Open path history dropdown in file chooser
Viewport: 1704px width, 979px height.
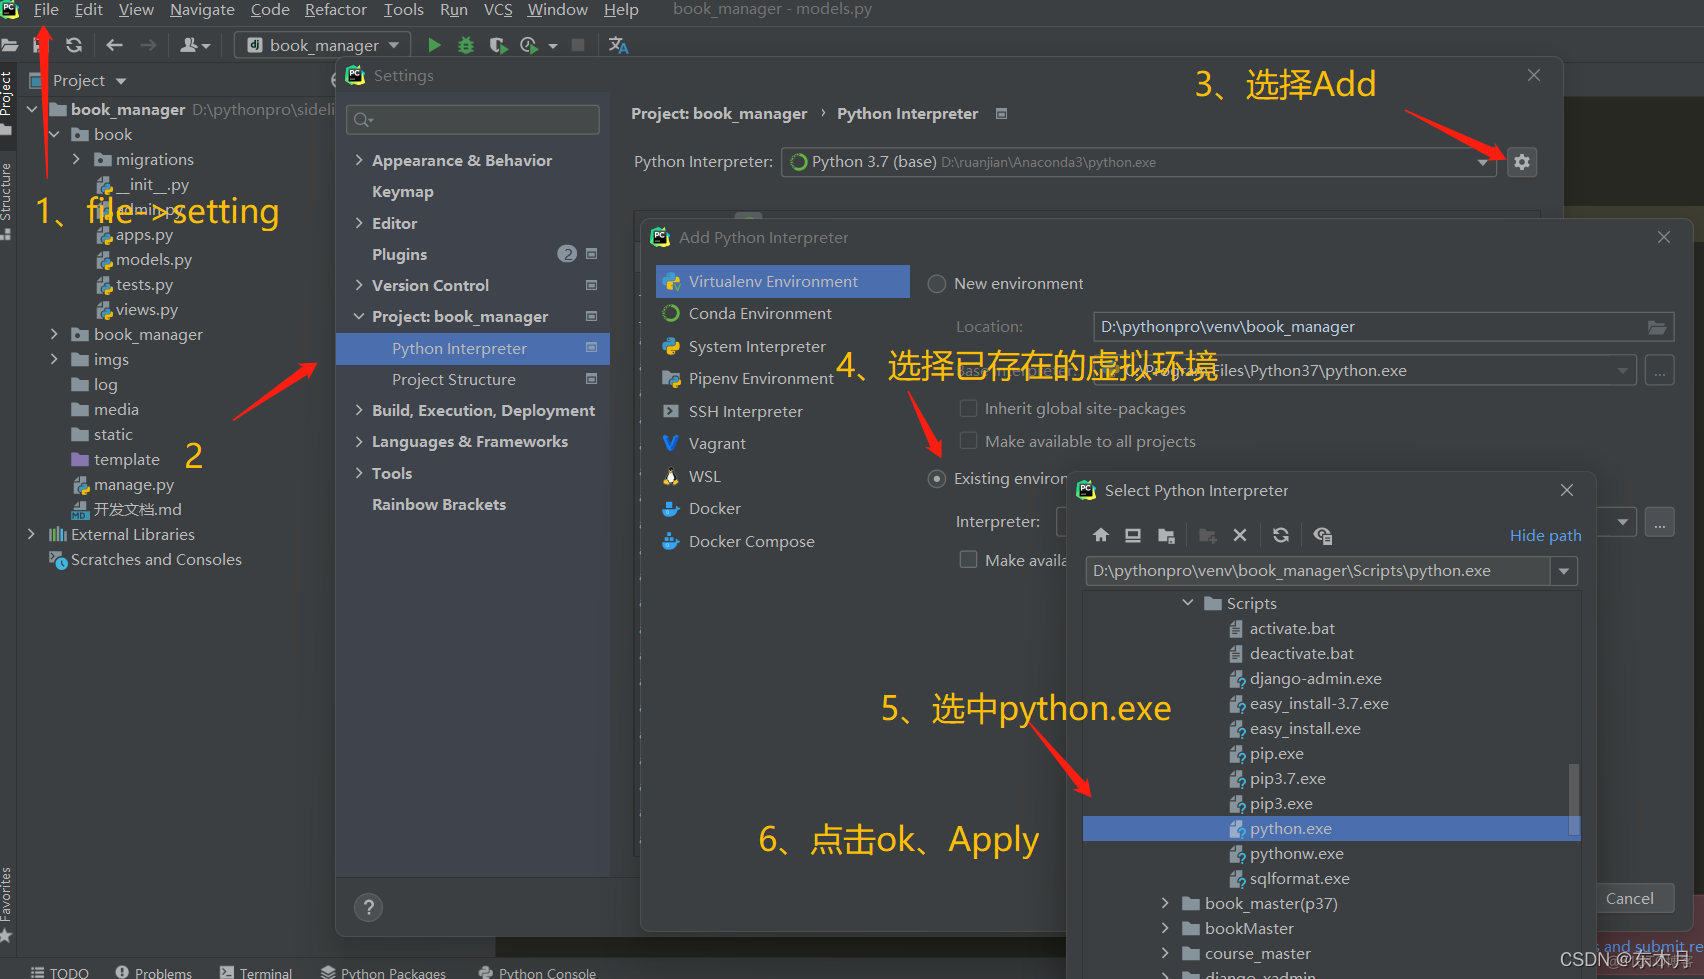tap(1564, 571)
